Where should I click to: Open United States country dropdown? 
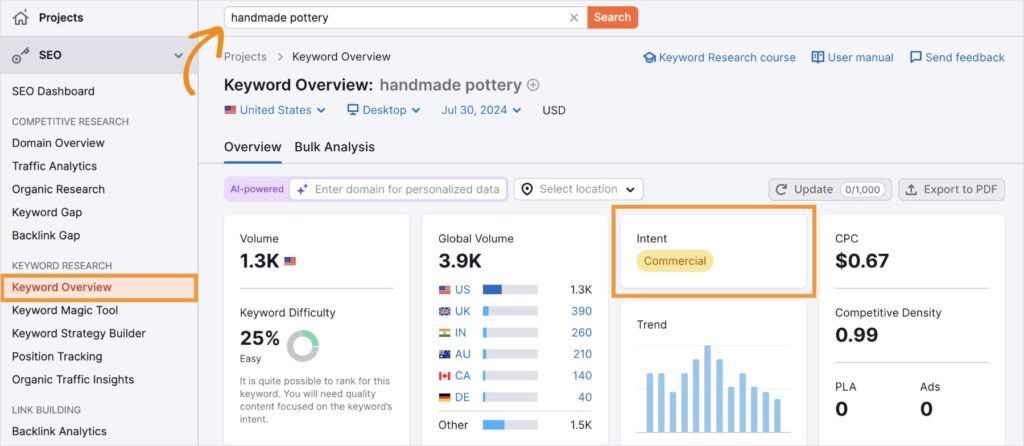coord(275,110)
